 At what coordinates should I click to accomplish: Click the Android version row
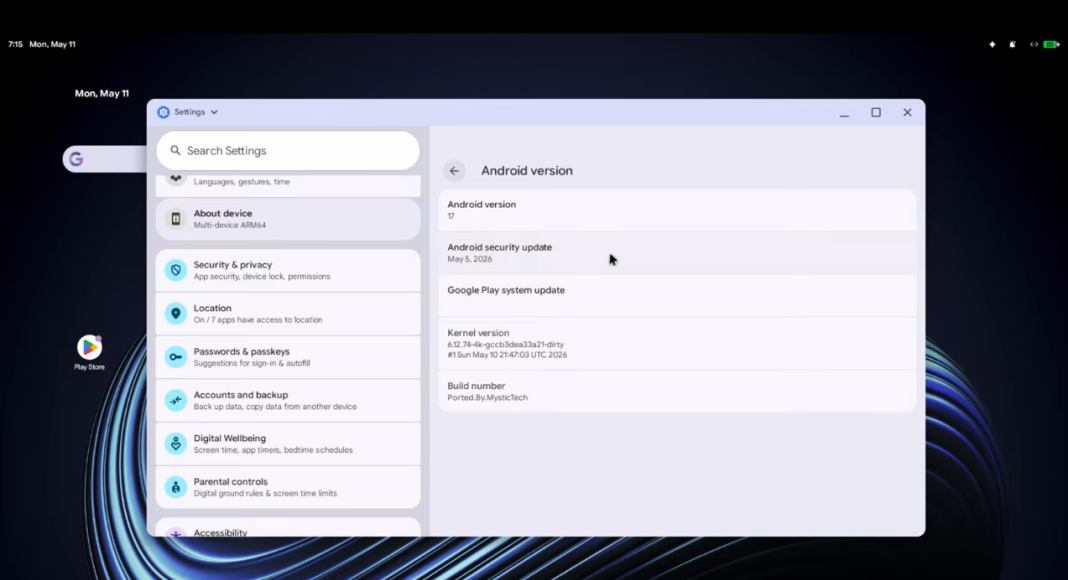coord(677,210)
